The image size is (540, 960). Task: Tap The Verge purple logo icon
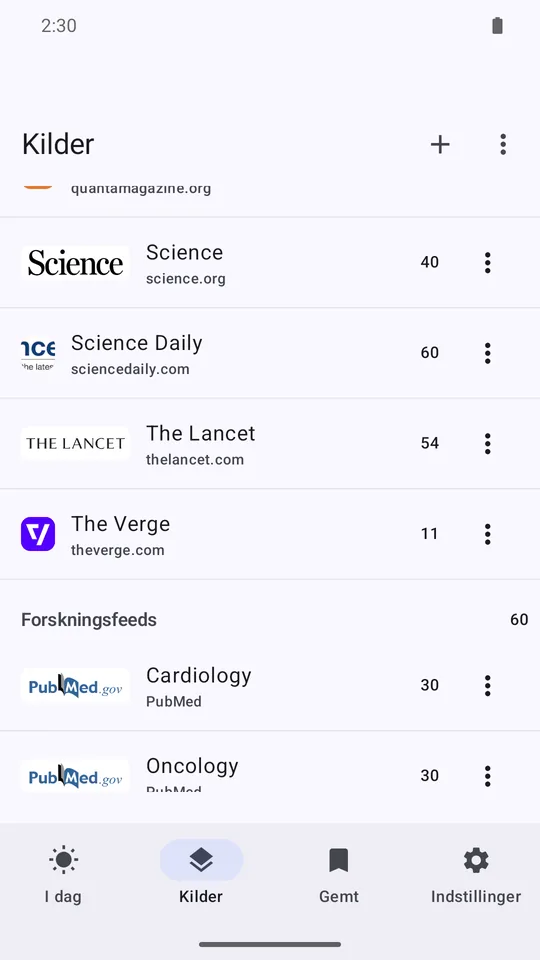pyautogui.click(x=38, y=534)
